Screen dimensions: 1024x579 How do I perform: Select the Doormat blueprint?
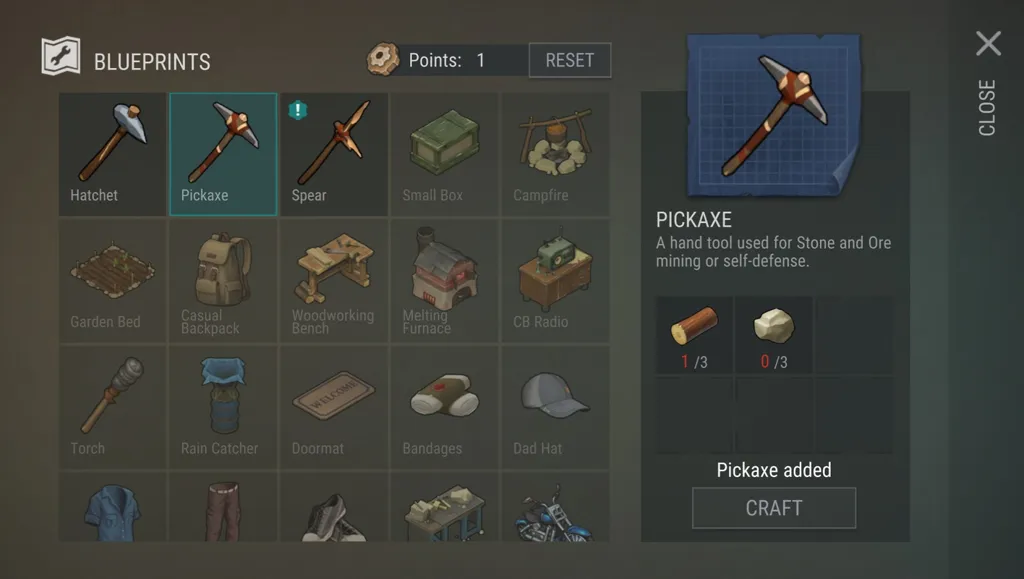pyautogui.click(x=334, y=407)
